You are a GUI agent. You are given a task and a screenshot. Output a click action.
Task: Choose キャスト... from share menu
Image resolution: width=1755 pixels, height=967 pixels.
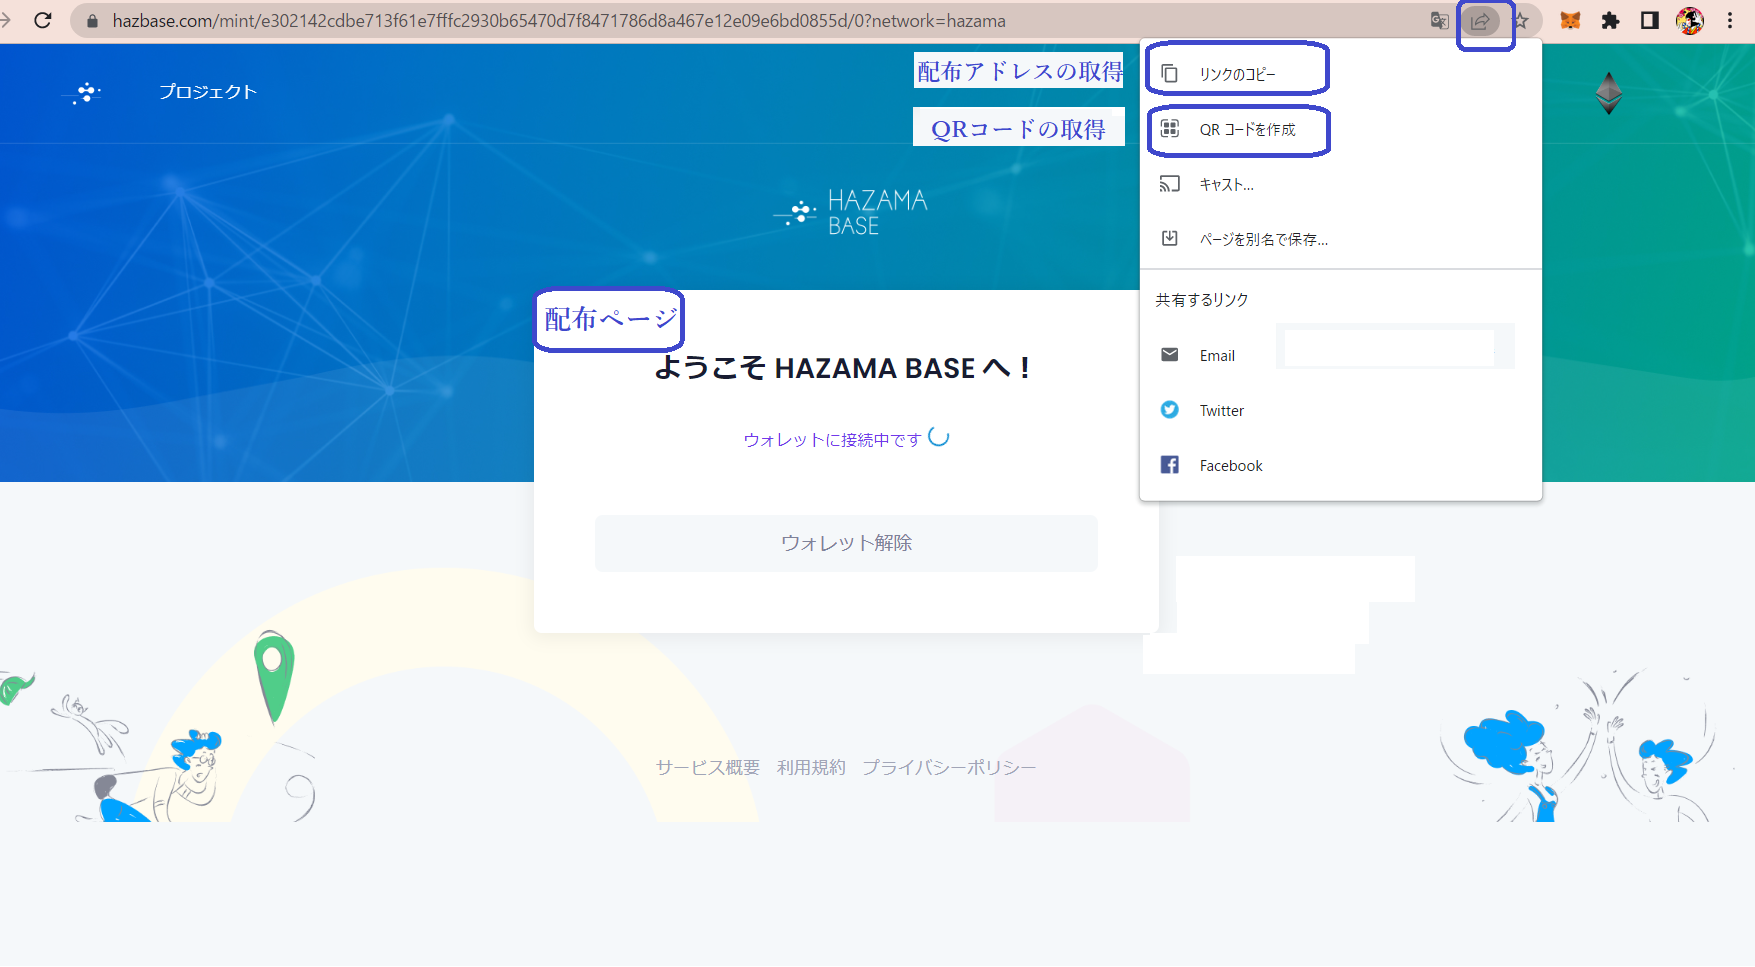[1341, 184]
